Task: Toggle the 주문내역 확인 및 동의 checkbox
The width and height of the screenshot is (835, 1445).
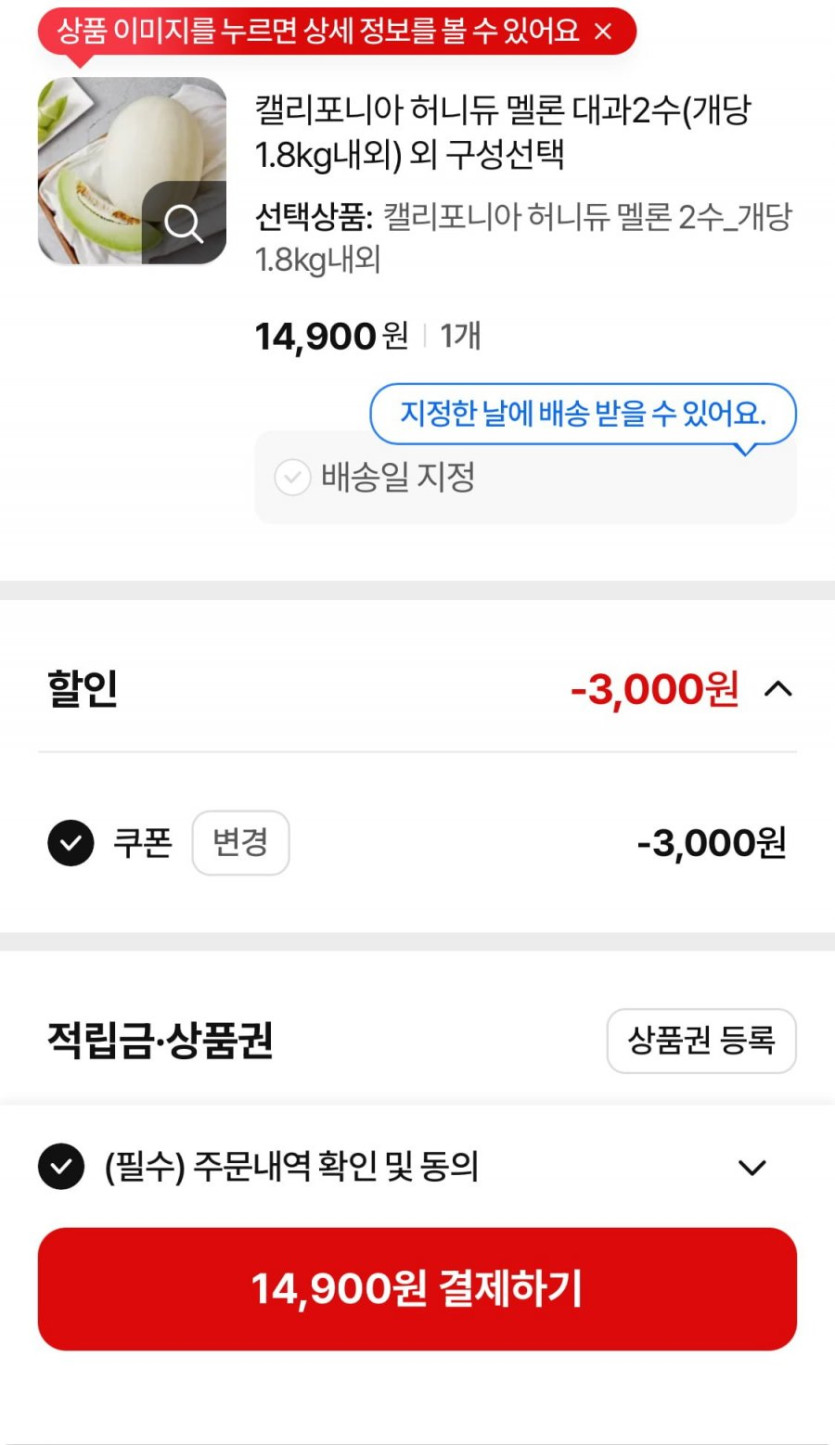Action: tap(61, 1166)
